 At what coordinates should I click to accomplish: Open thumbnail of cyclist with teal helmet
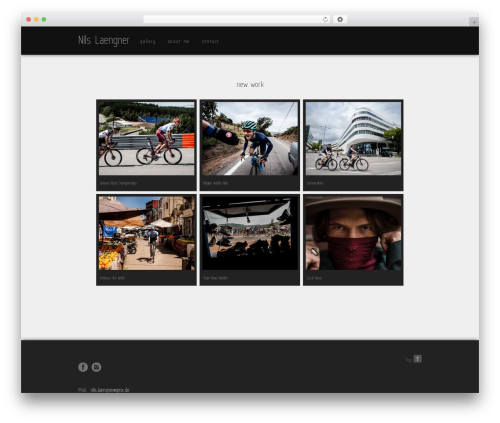[250, 138]
